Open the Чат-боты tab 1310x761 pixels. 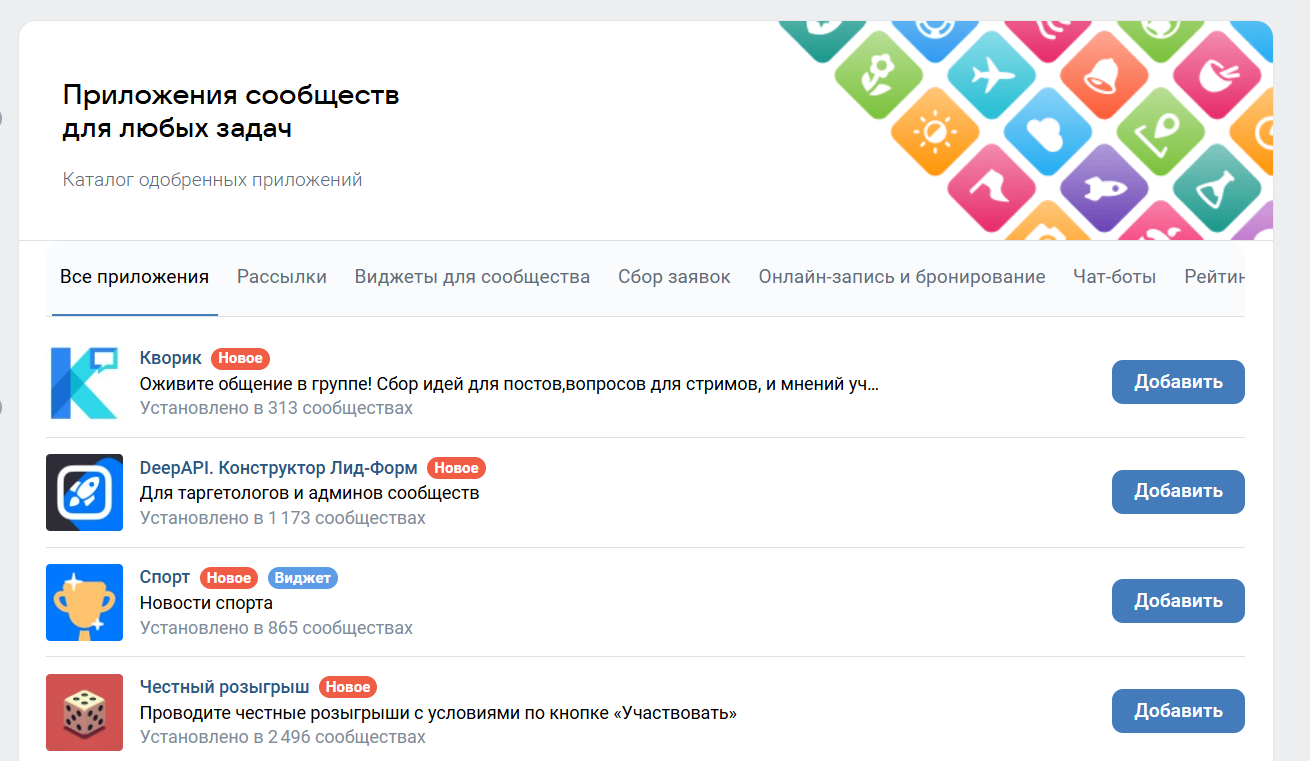[x=1114, y=277]
